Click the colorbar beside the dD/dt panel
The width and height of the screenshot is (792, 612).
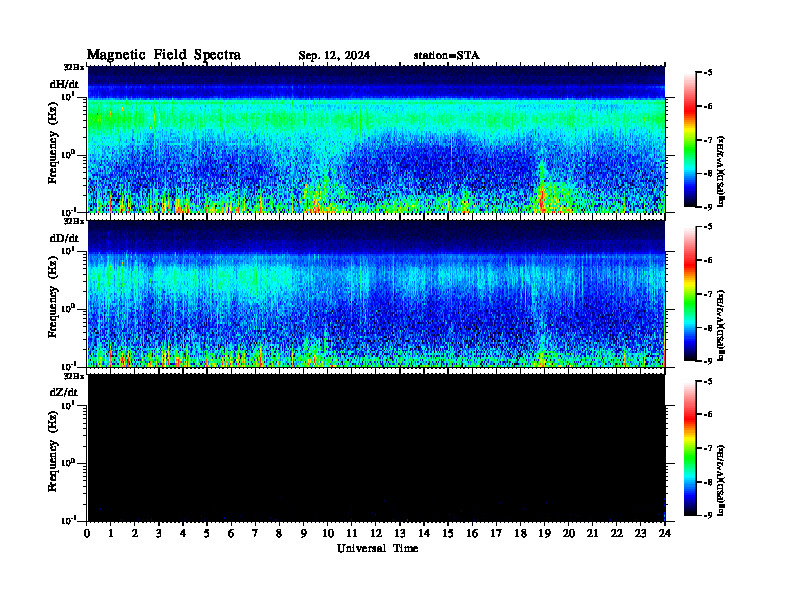point(690,293)
